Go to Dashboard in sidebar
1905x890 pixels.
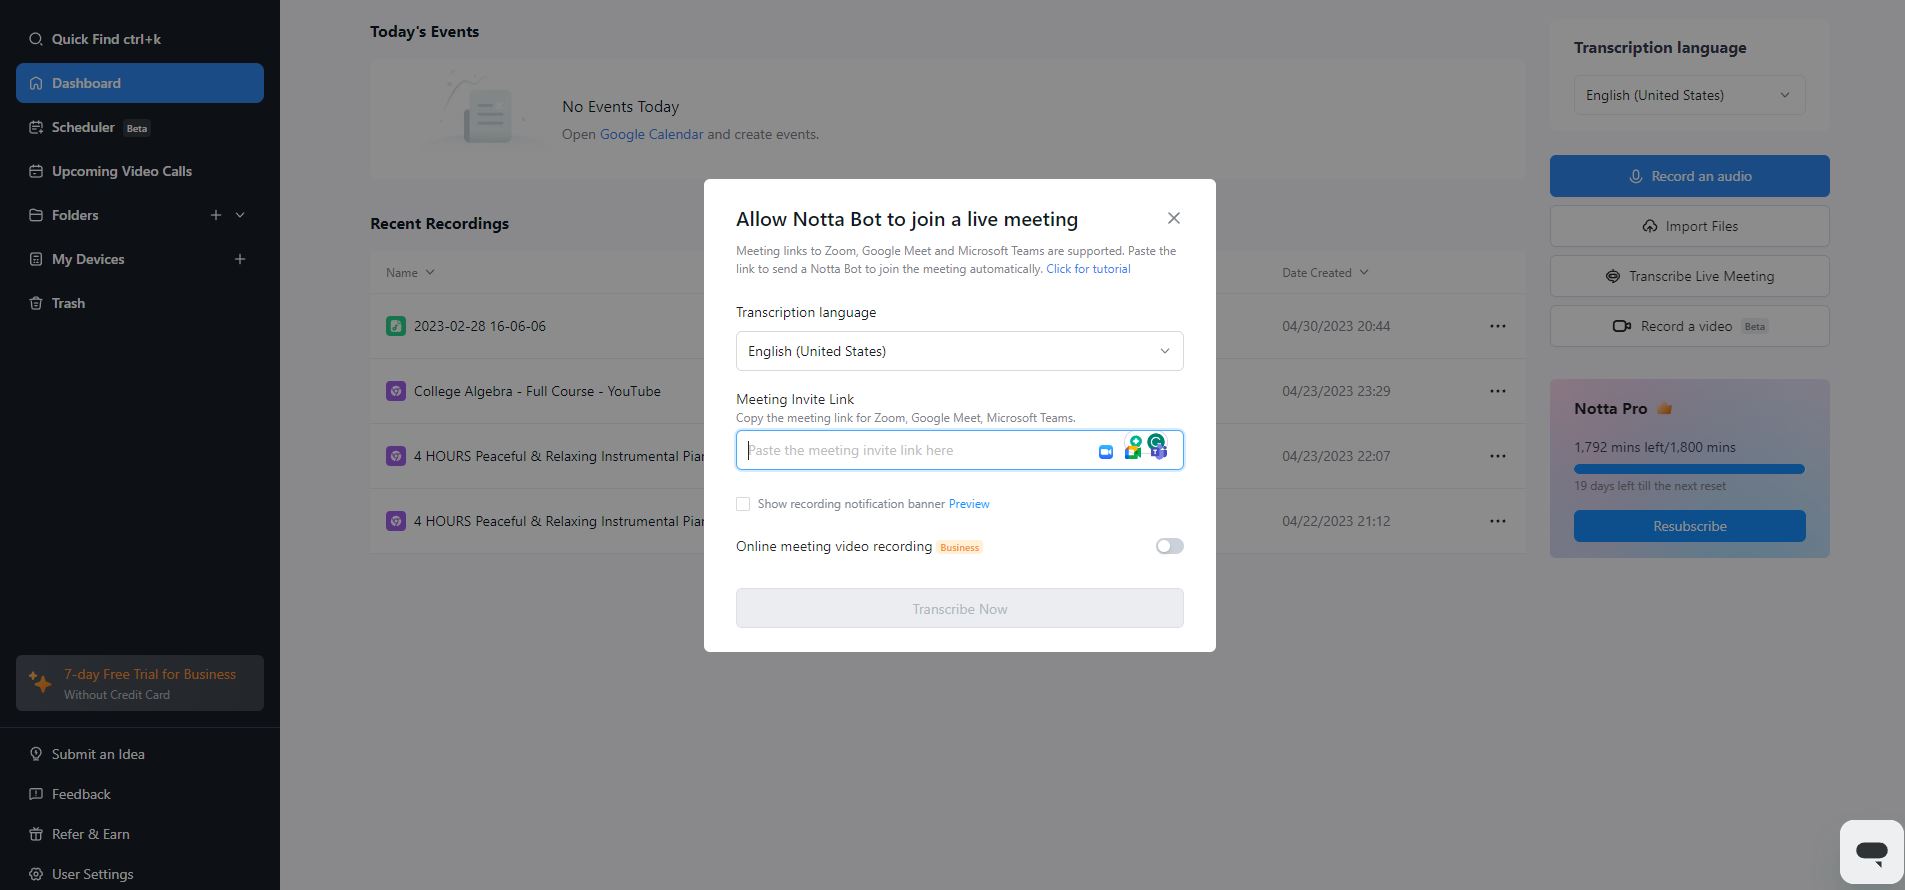coord(140,83)
